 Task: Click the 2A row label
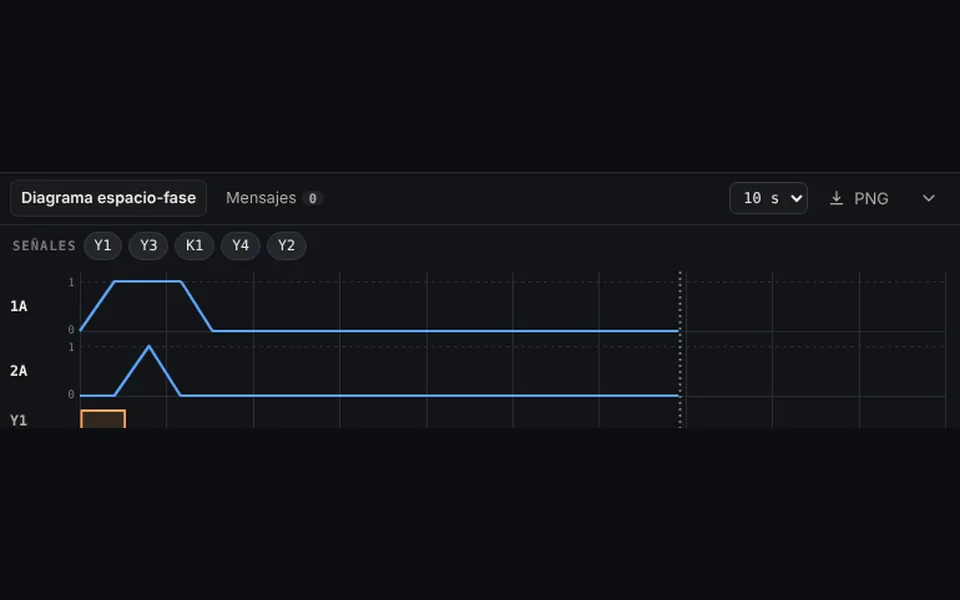coord(18,371)
